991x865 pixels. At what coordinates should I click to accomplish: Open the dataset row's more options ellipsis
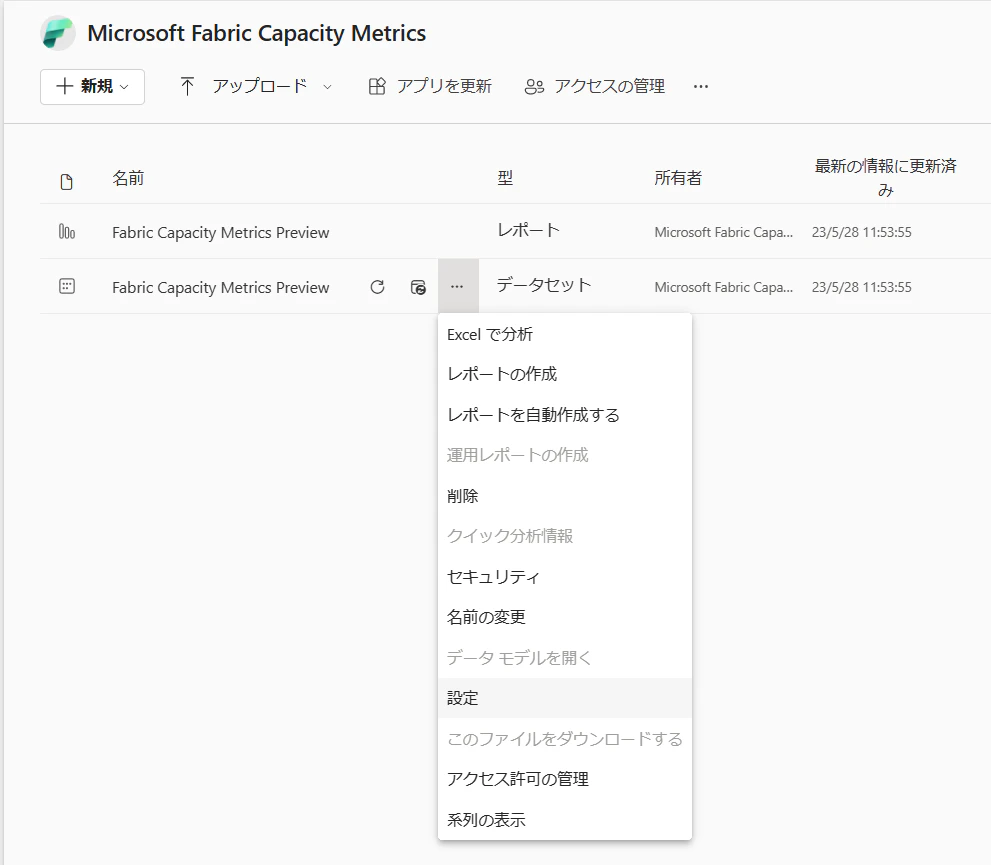coord(458,287)
